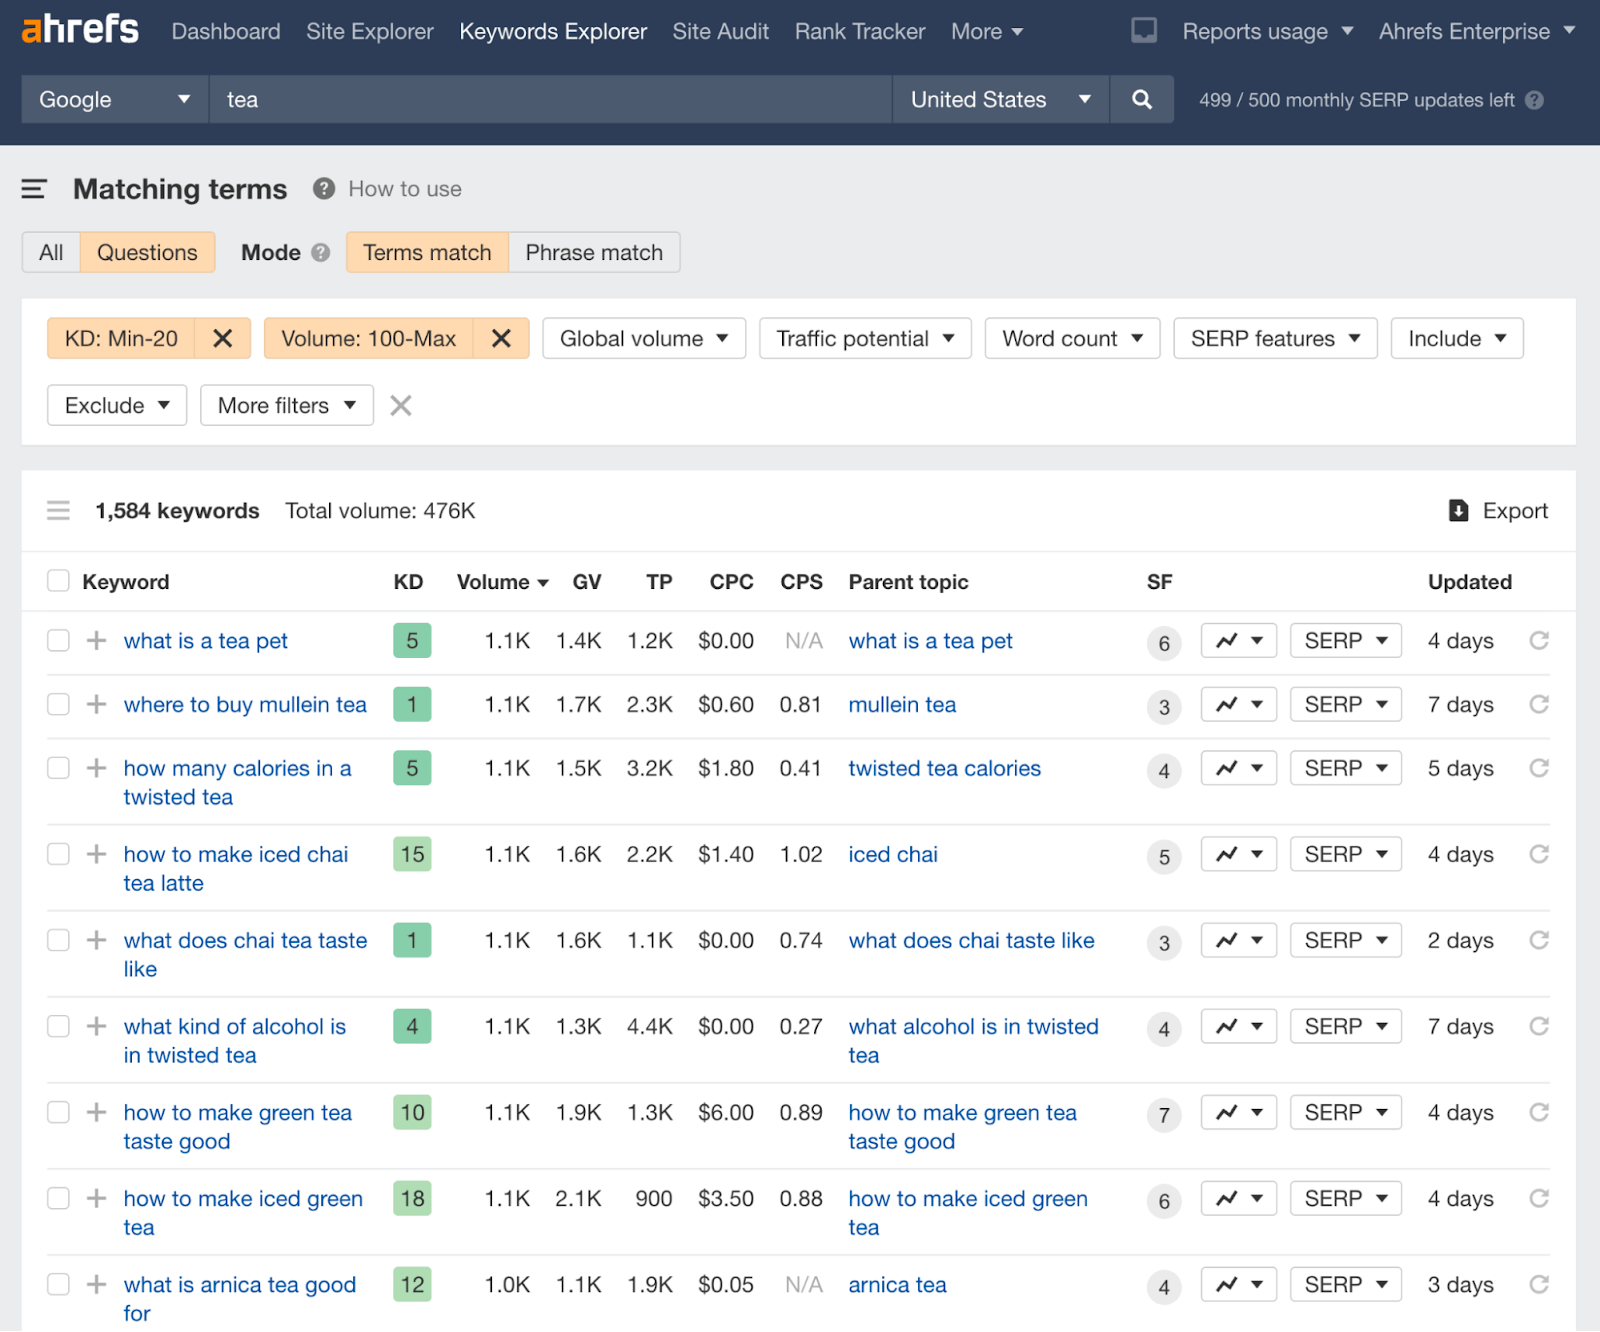The image size is (1600, 1332).
Task: Open the Matching terms report menu icon
Action: click(35, 189)
